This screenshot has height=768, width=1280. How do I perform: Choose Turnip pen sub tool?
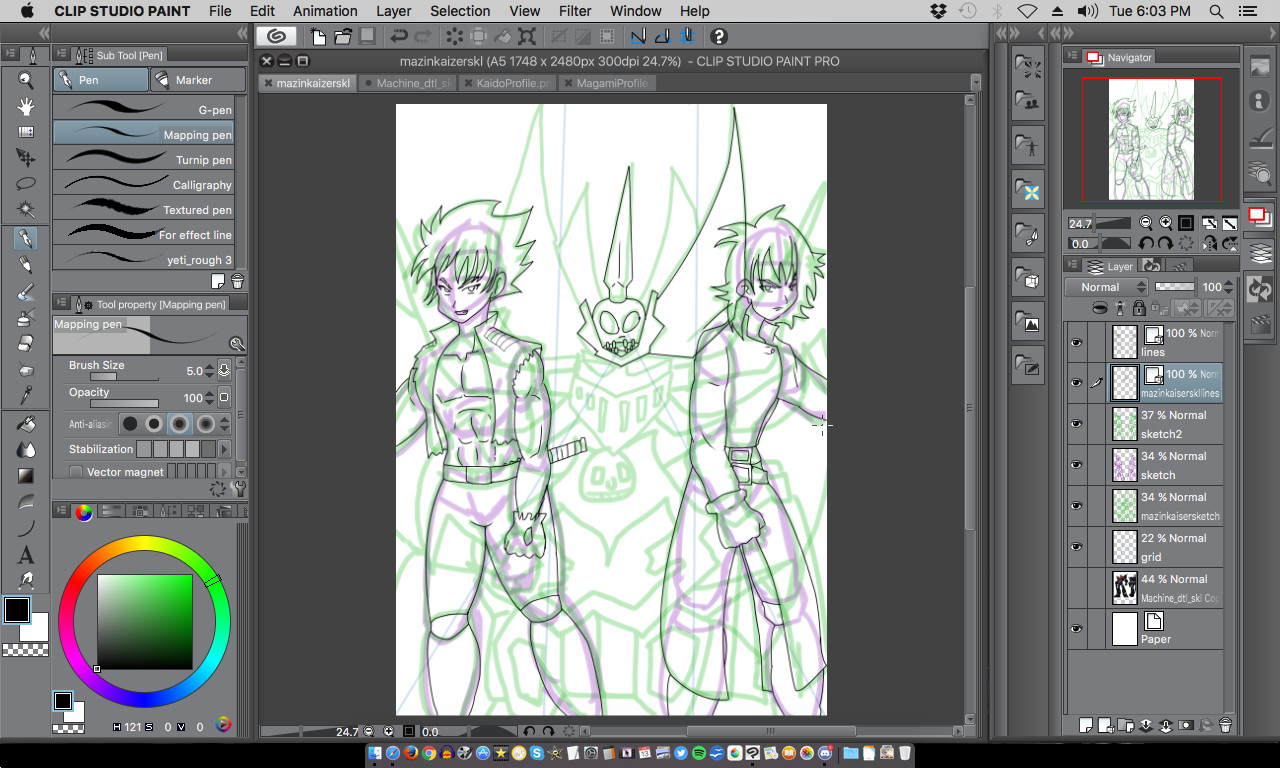click(143, 159)
